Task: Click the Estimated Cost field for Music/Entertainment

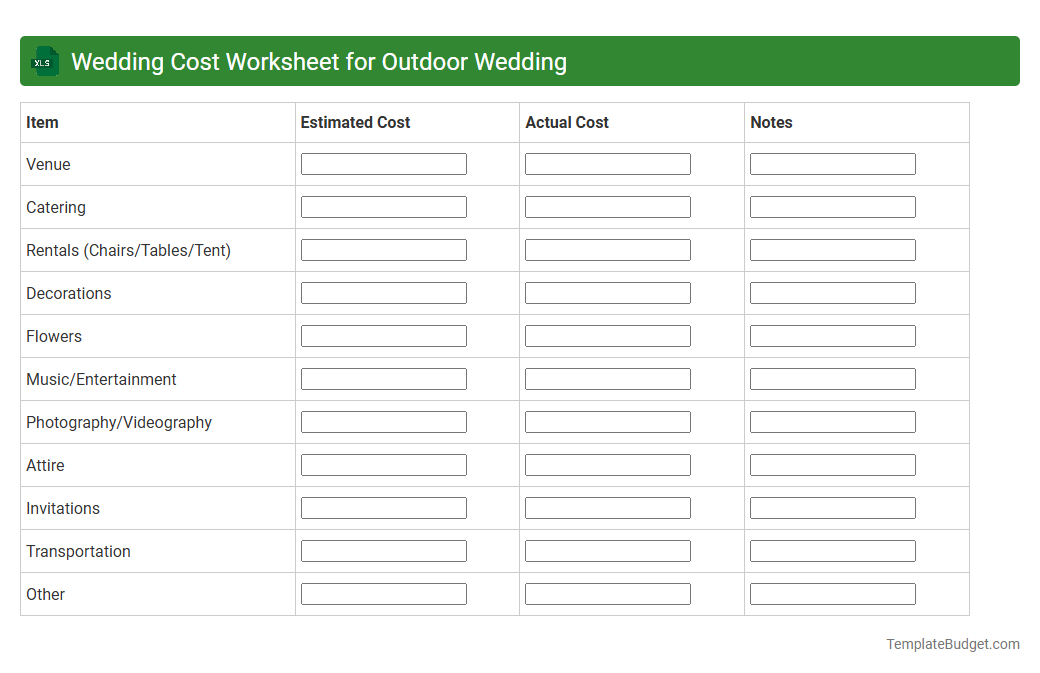Action: pos(383,378)
